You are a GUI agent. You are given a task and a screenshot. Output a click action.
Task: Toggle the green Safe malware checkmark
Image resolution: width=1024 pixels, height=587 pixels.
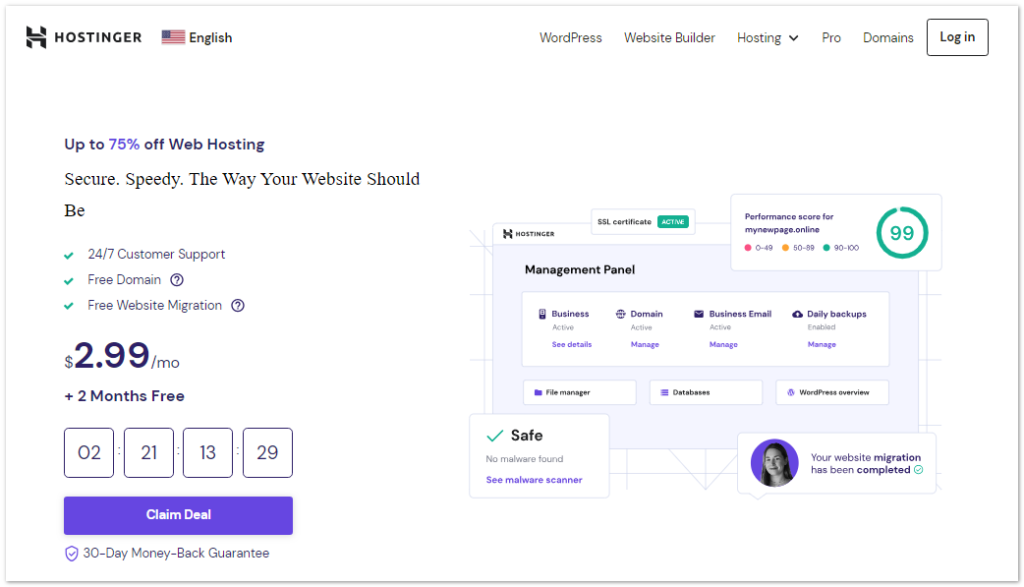pos(497,434)
